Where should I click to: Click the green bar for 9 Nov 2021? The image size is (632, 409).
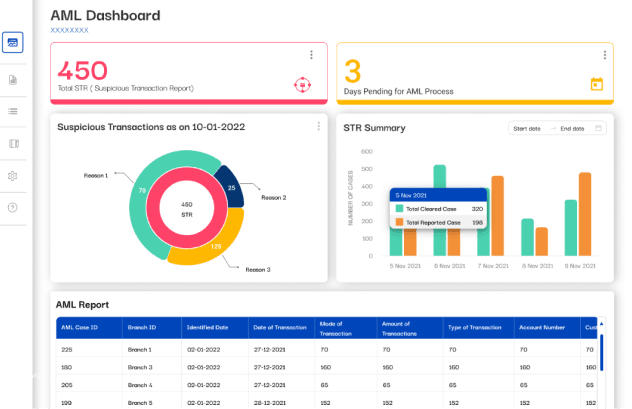pos(571,228)
